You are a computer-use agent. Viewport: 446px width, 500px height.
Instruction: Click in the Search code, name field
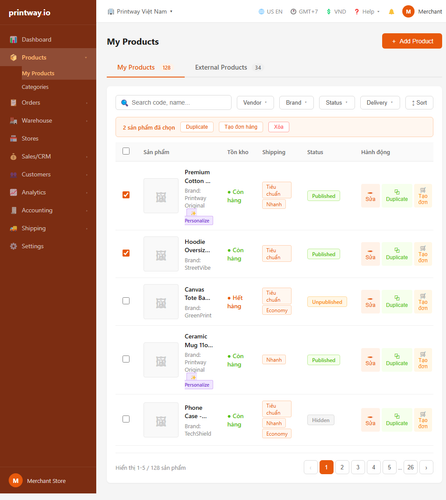(x=173, y=103)
